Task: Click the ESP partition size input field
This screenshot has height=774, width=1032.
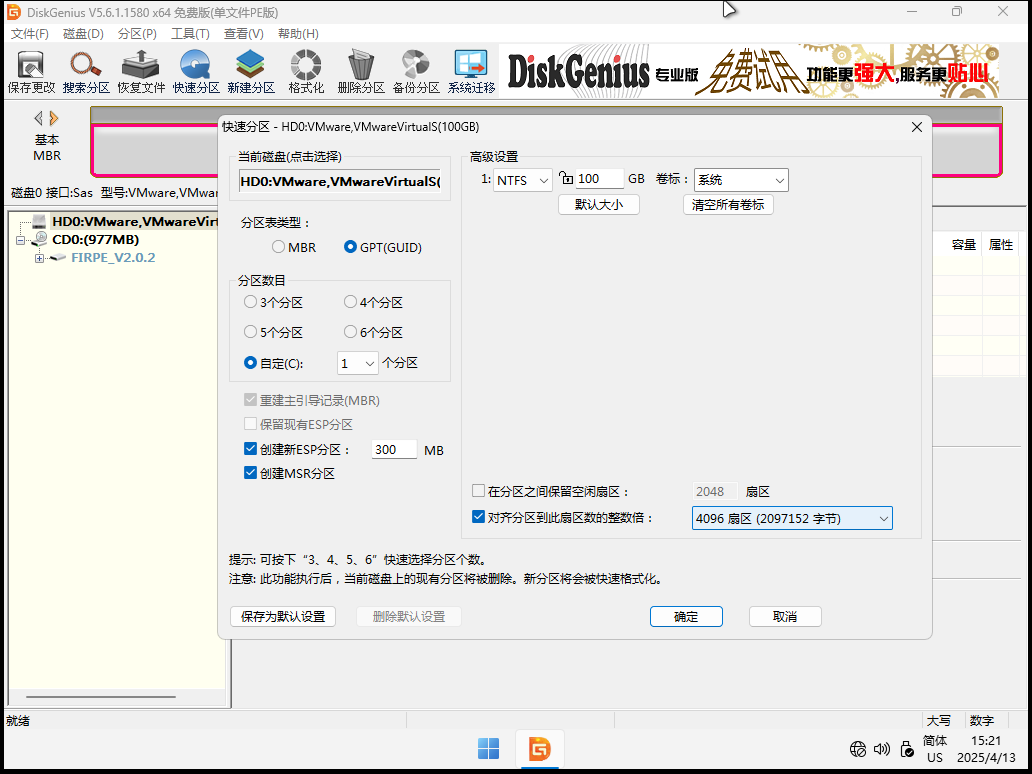Action: click(x=394, y=450)
